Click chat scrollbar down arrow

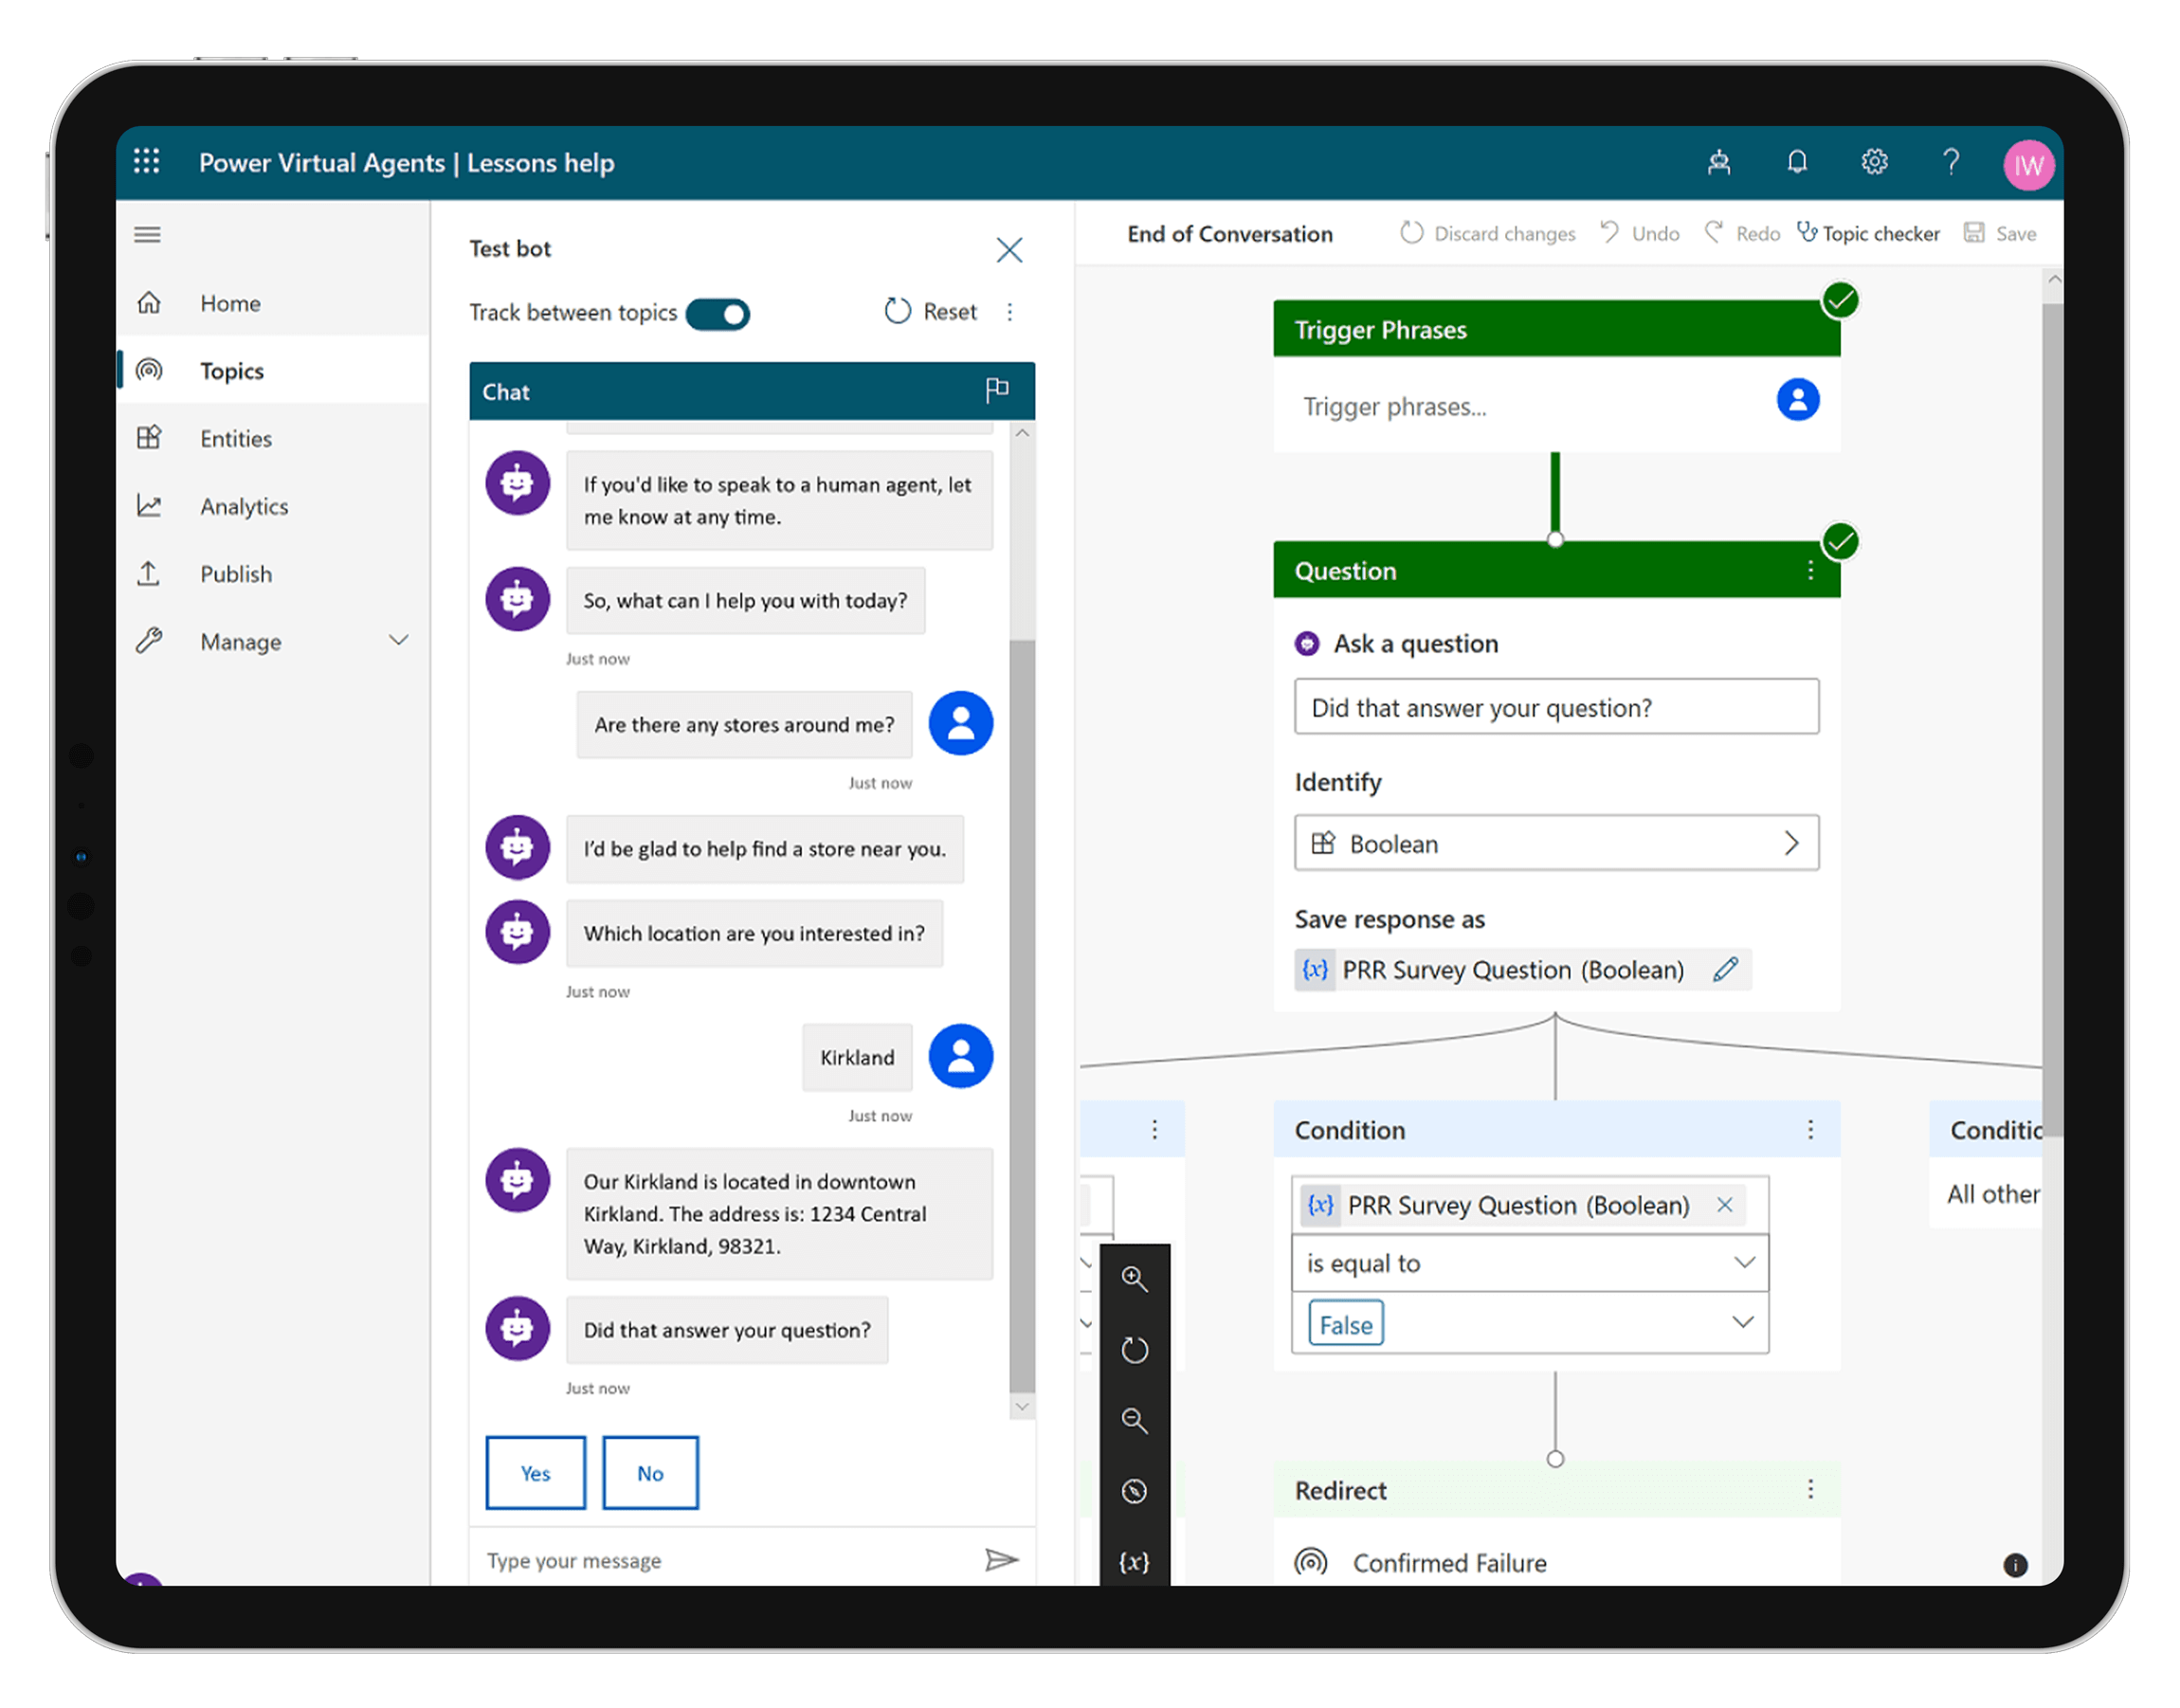[1021, 1406]
